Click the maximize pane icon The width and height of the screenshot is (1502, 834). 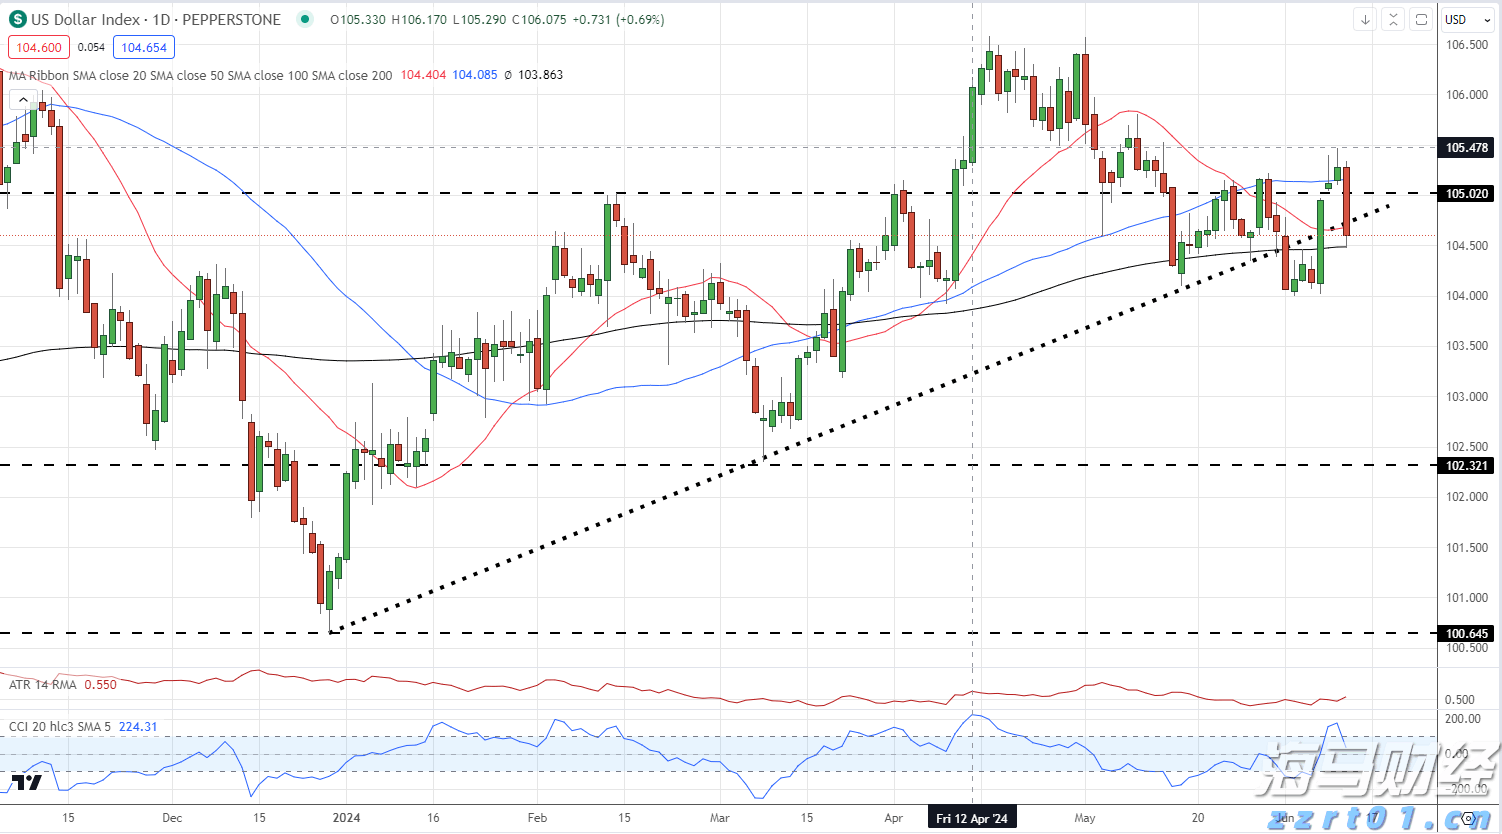pos(1421,19)
